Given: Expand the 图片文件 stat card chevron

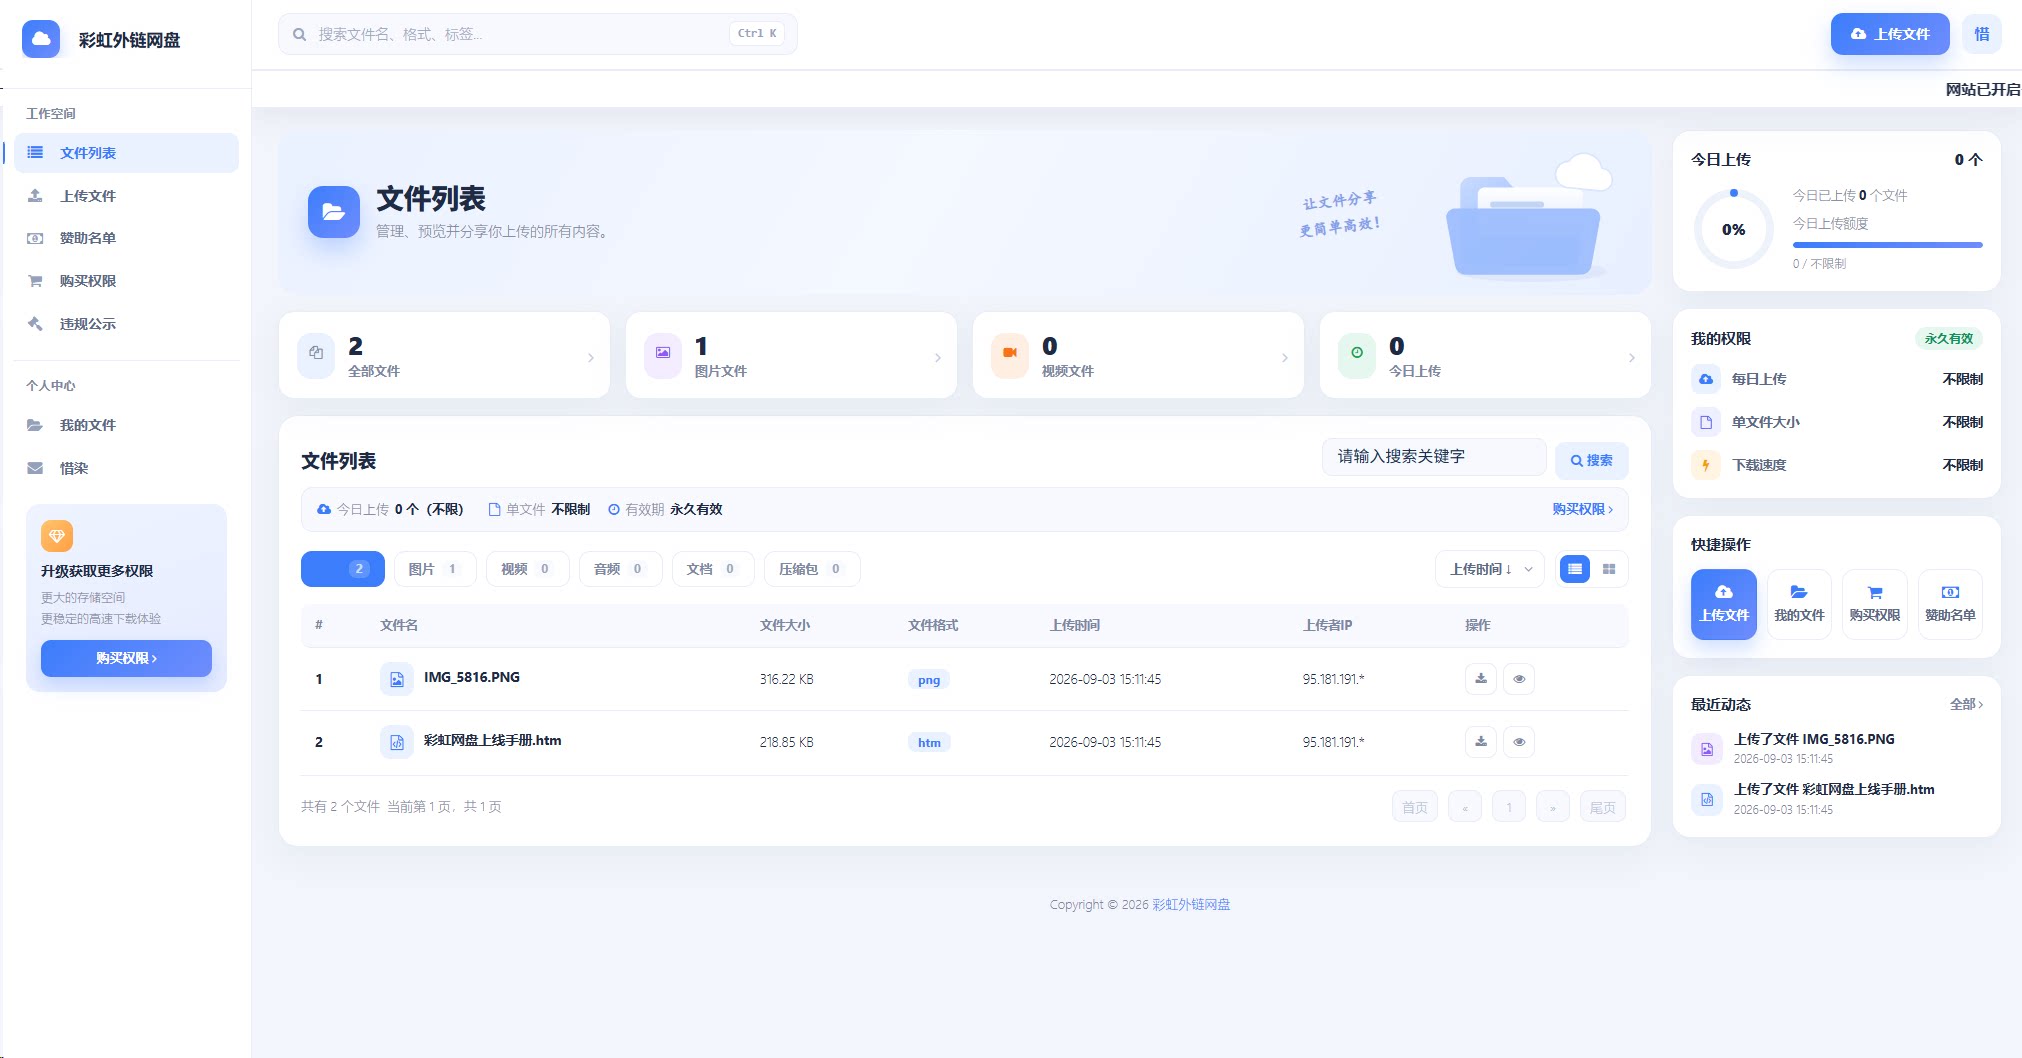Looking at the screenshot, I should click(x=938, y=357).
